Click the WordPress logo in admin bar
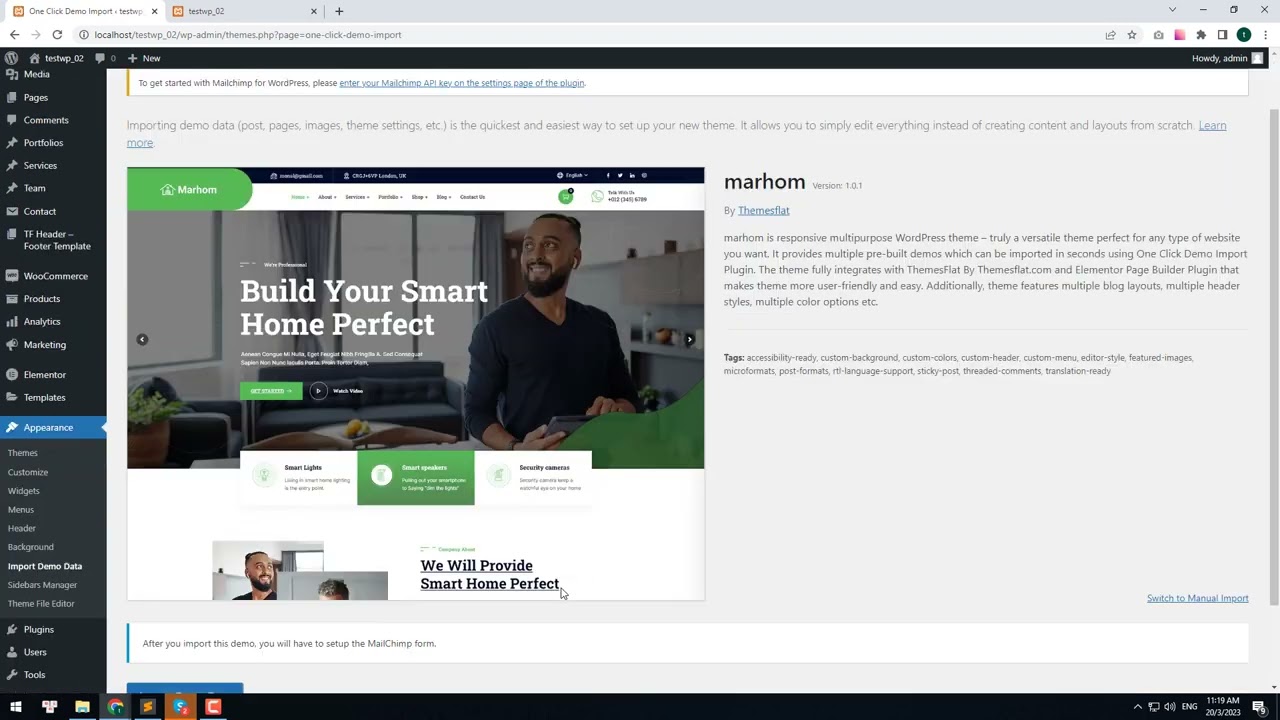 11,58
